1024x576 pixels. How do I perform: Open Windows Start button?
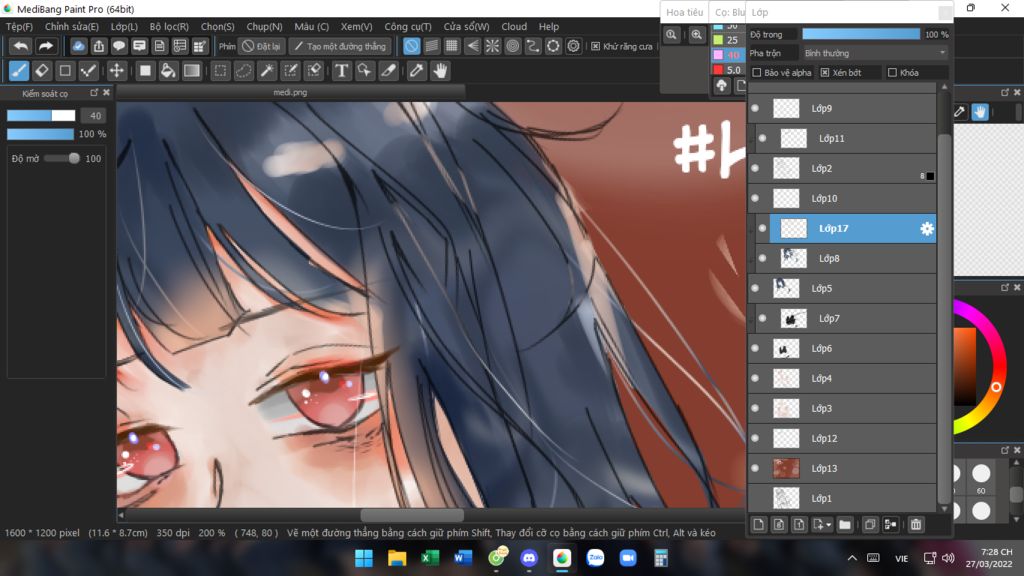364,558
